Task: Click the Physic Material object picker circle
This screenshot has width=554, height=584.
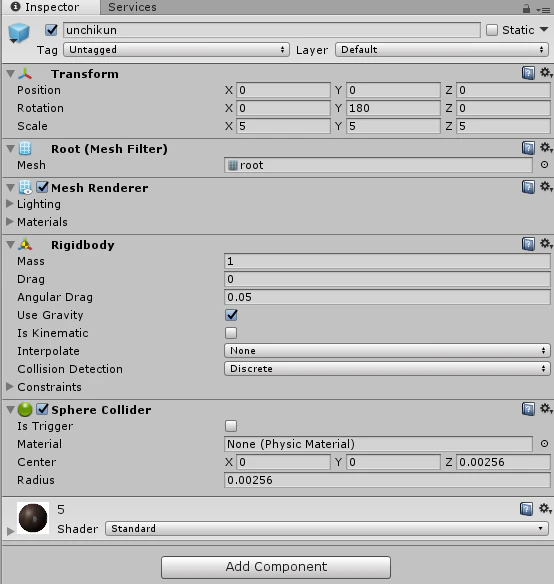Action: (544, 444)
